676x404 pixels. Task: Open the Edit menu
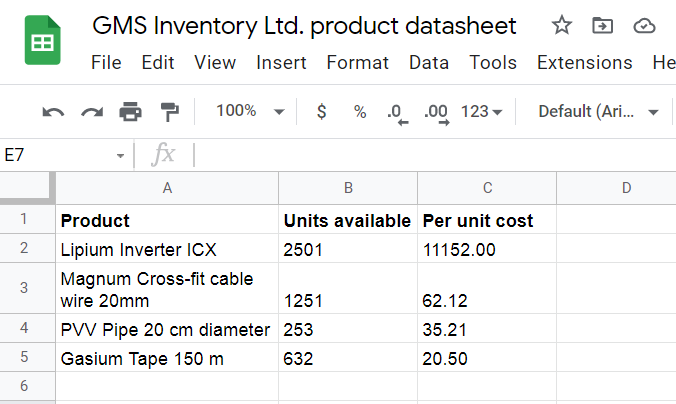pyautogui.click(x=158, y=63)
